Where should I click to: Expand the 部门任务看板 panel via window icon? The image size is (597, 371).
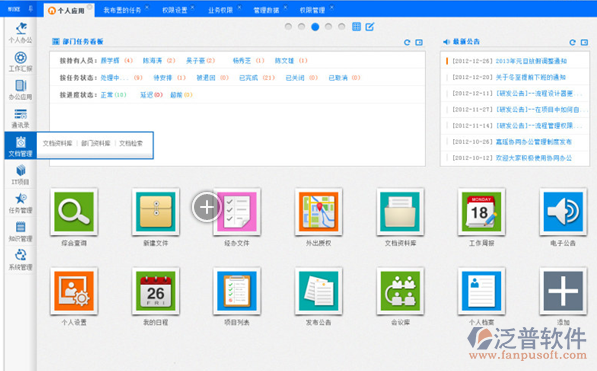[419, 42]
